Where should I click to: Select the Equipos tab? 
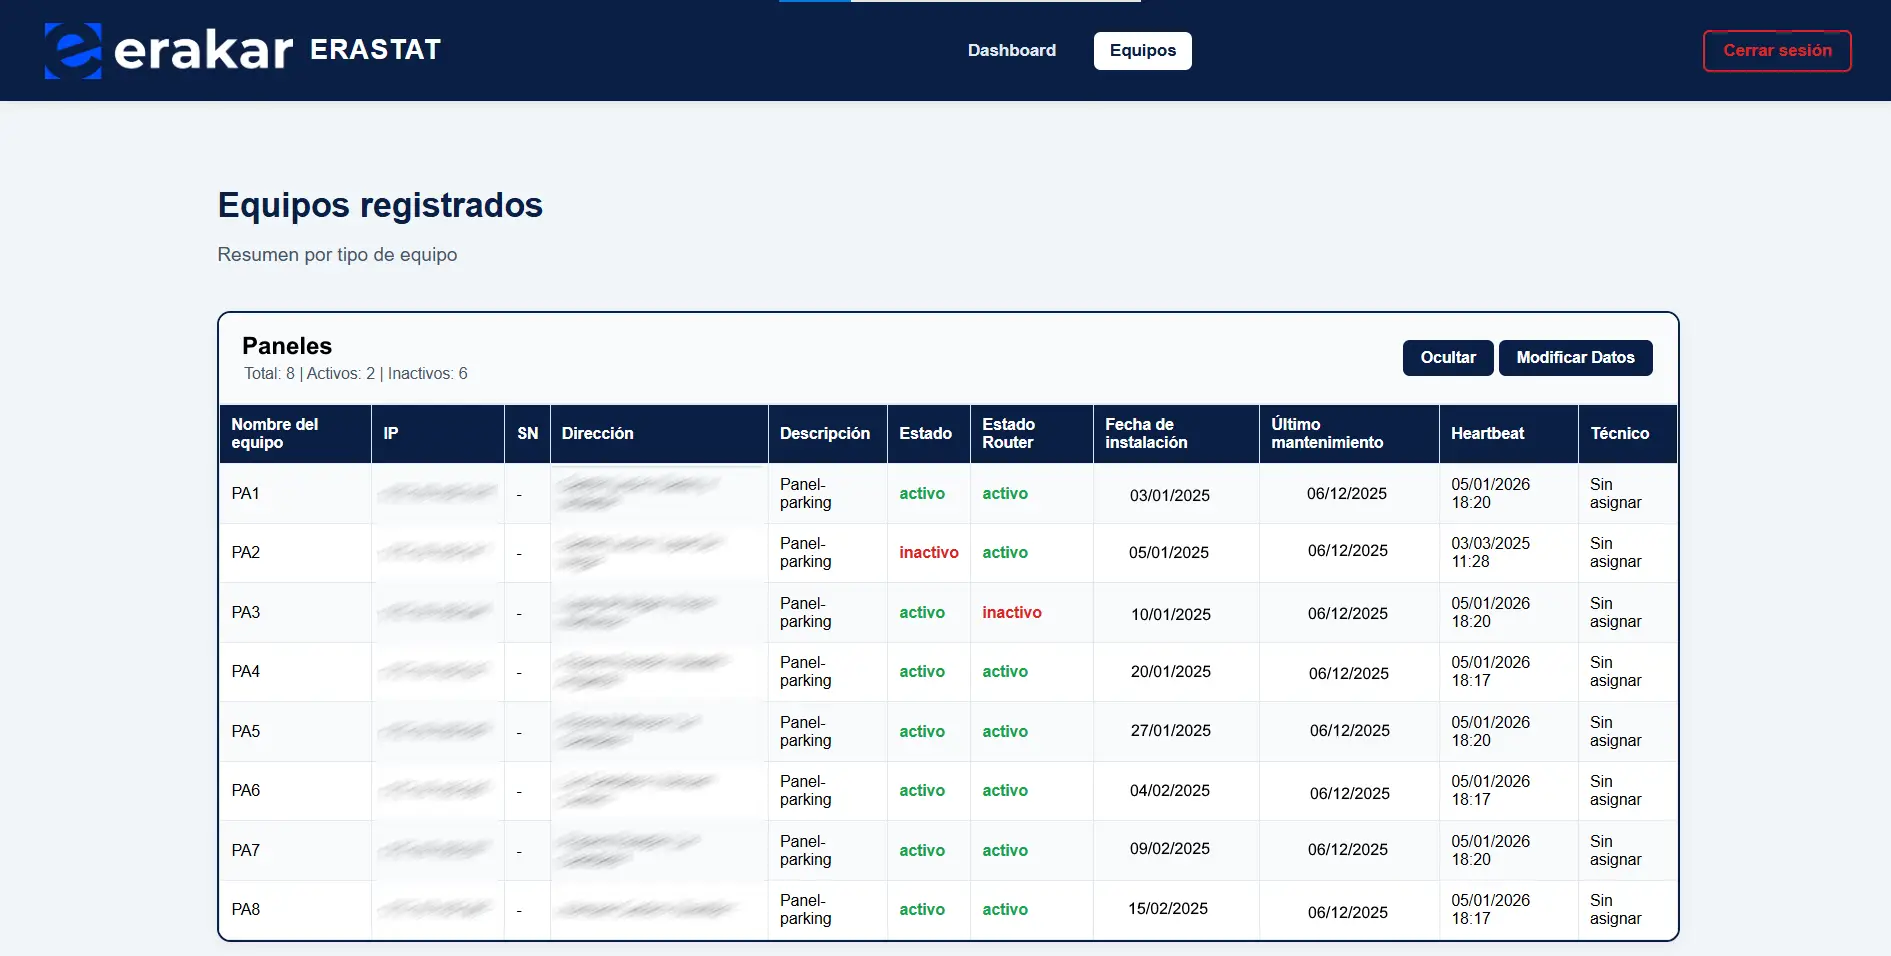tap(1142, 50)
